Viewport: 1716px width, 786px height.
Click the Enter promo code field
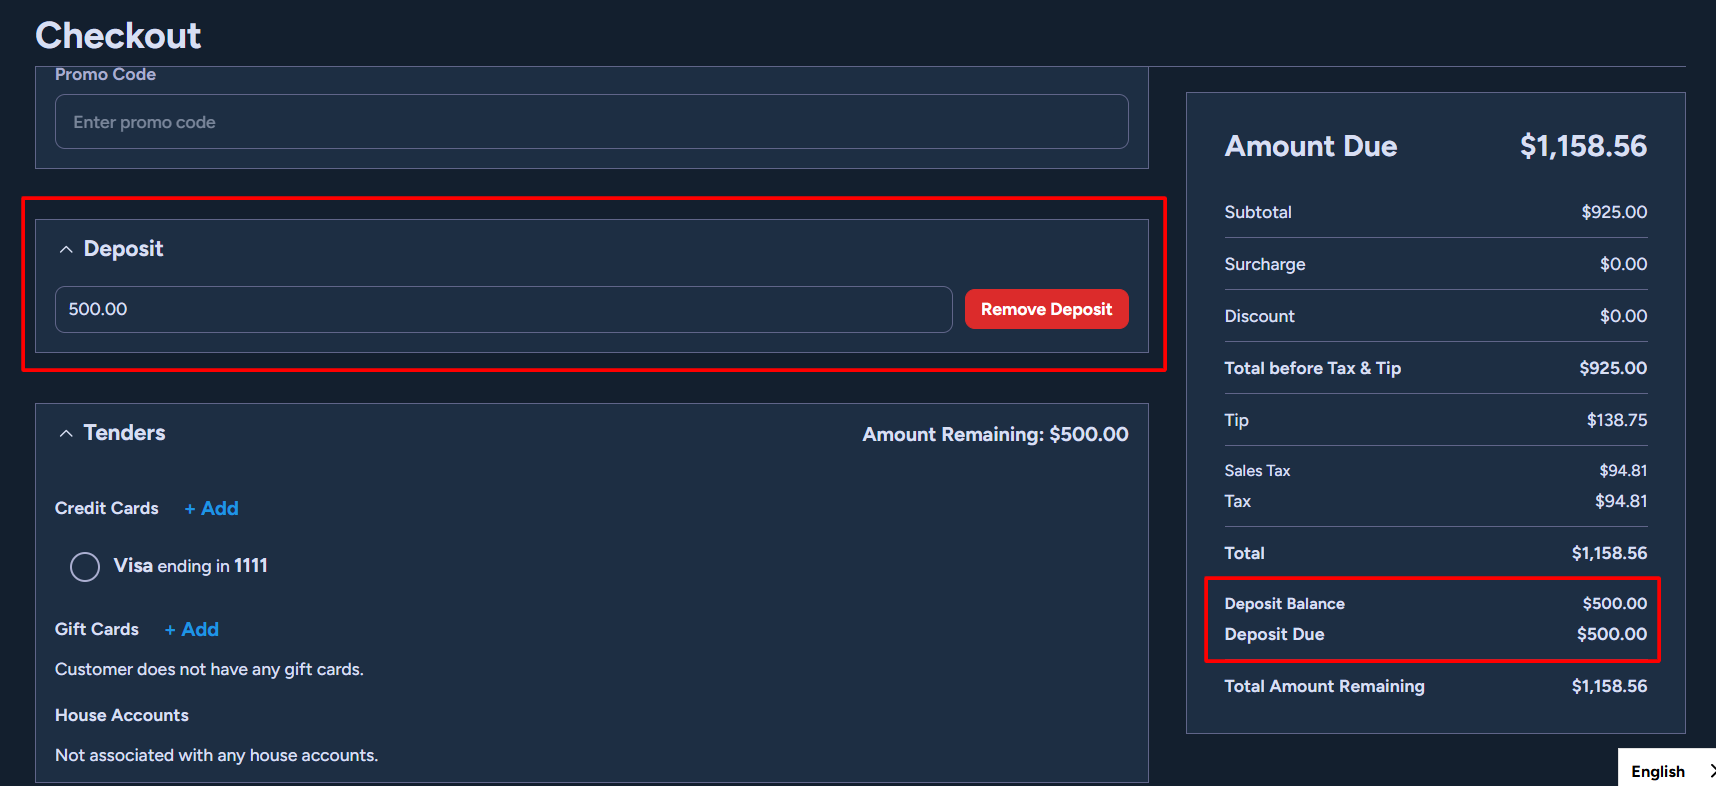point(591,122)
